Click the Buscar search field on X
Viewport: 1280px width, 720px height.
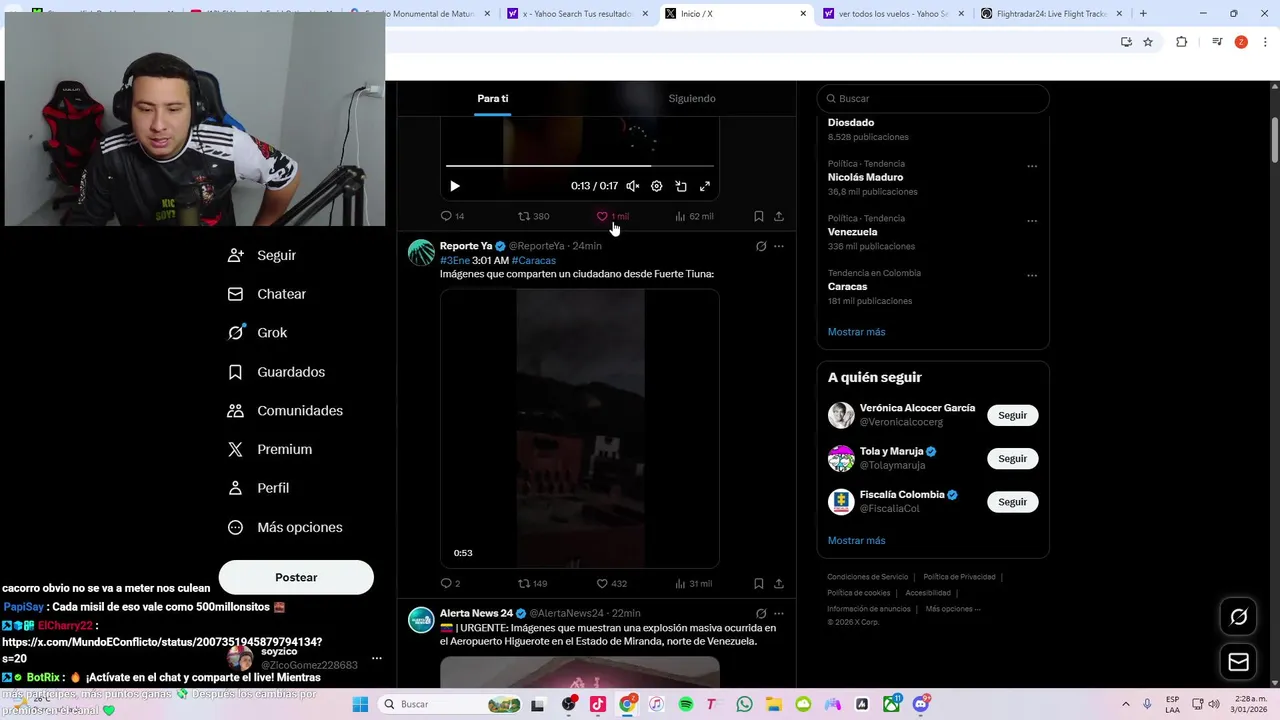pos(933,98)
